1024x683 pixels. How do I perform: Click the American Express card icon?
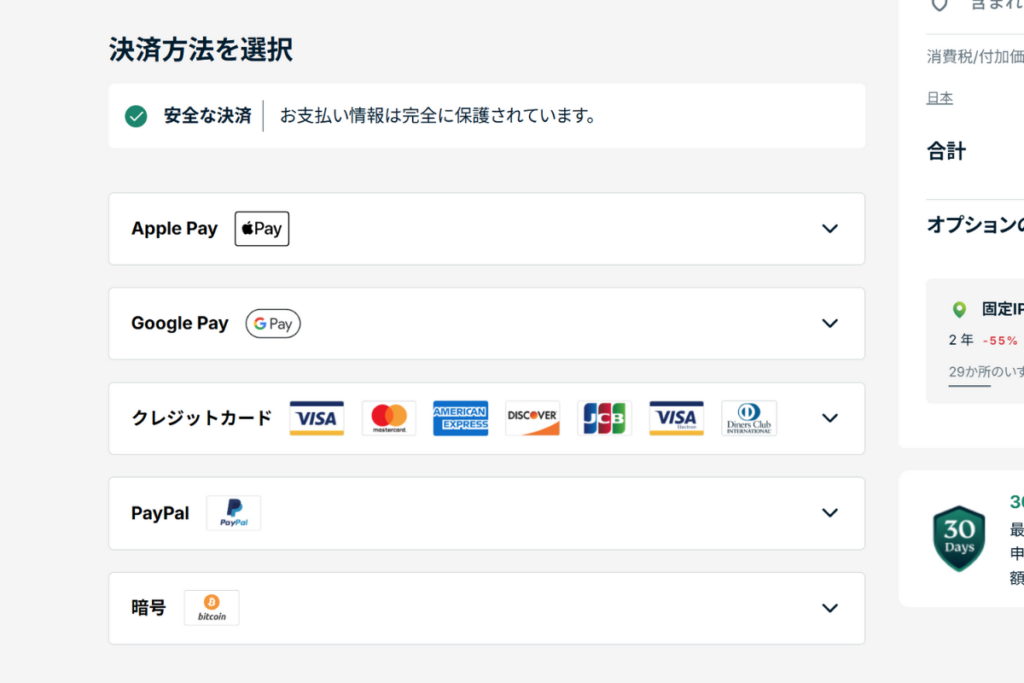(460, 418)
